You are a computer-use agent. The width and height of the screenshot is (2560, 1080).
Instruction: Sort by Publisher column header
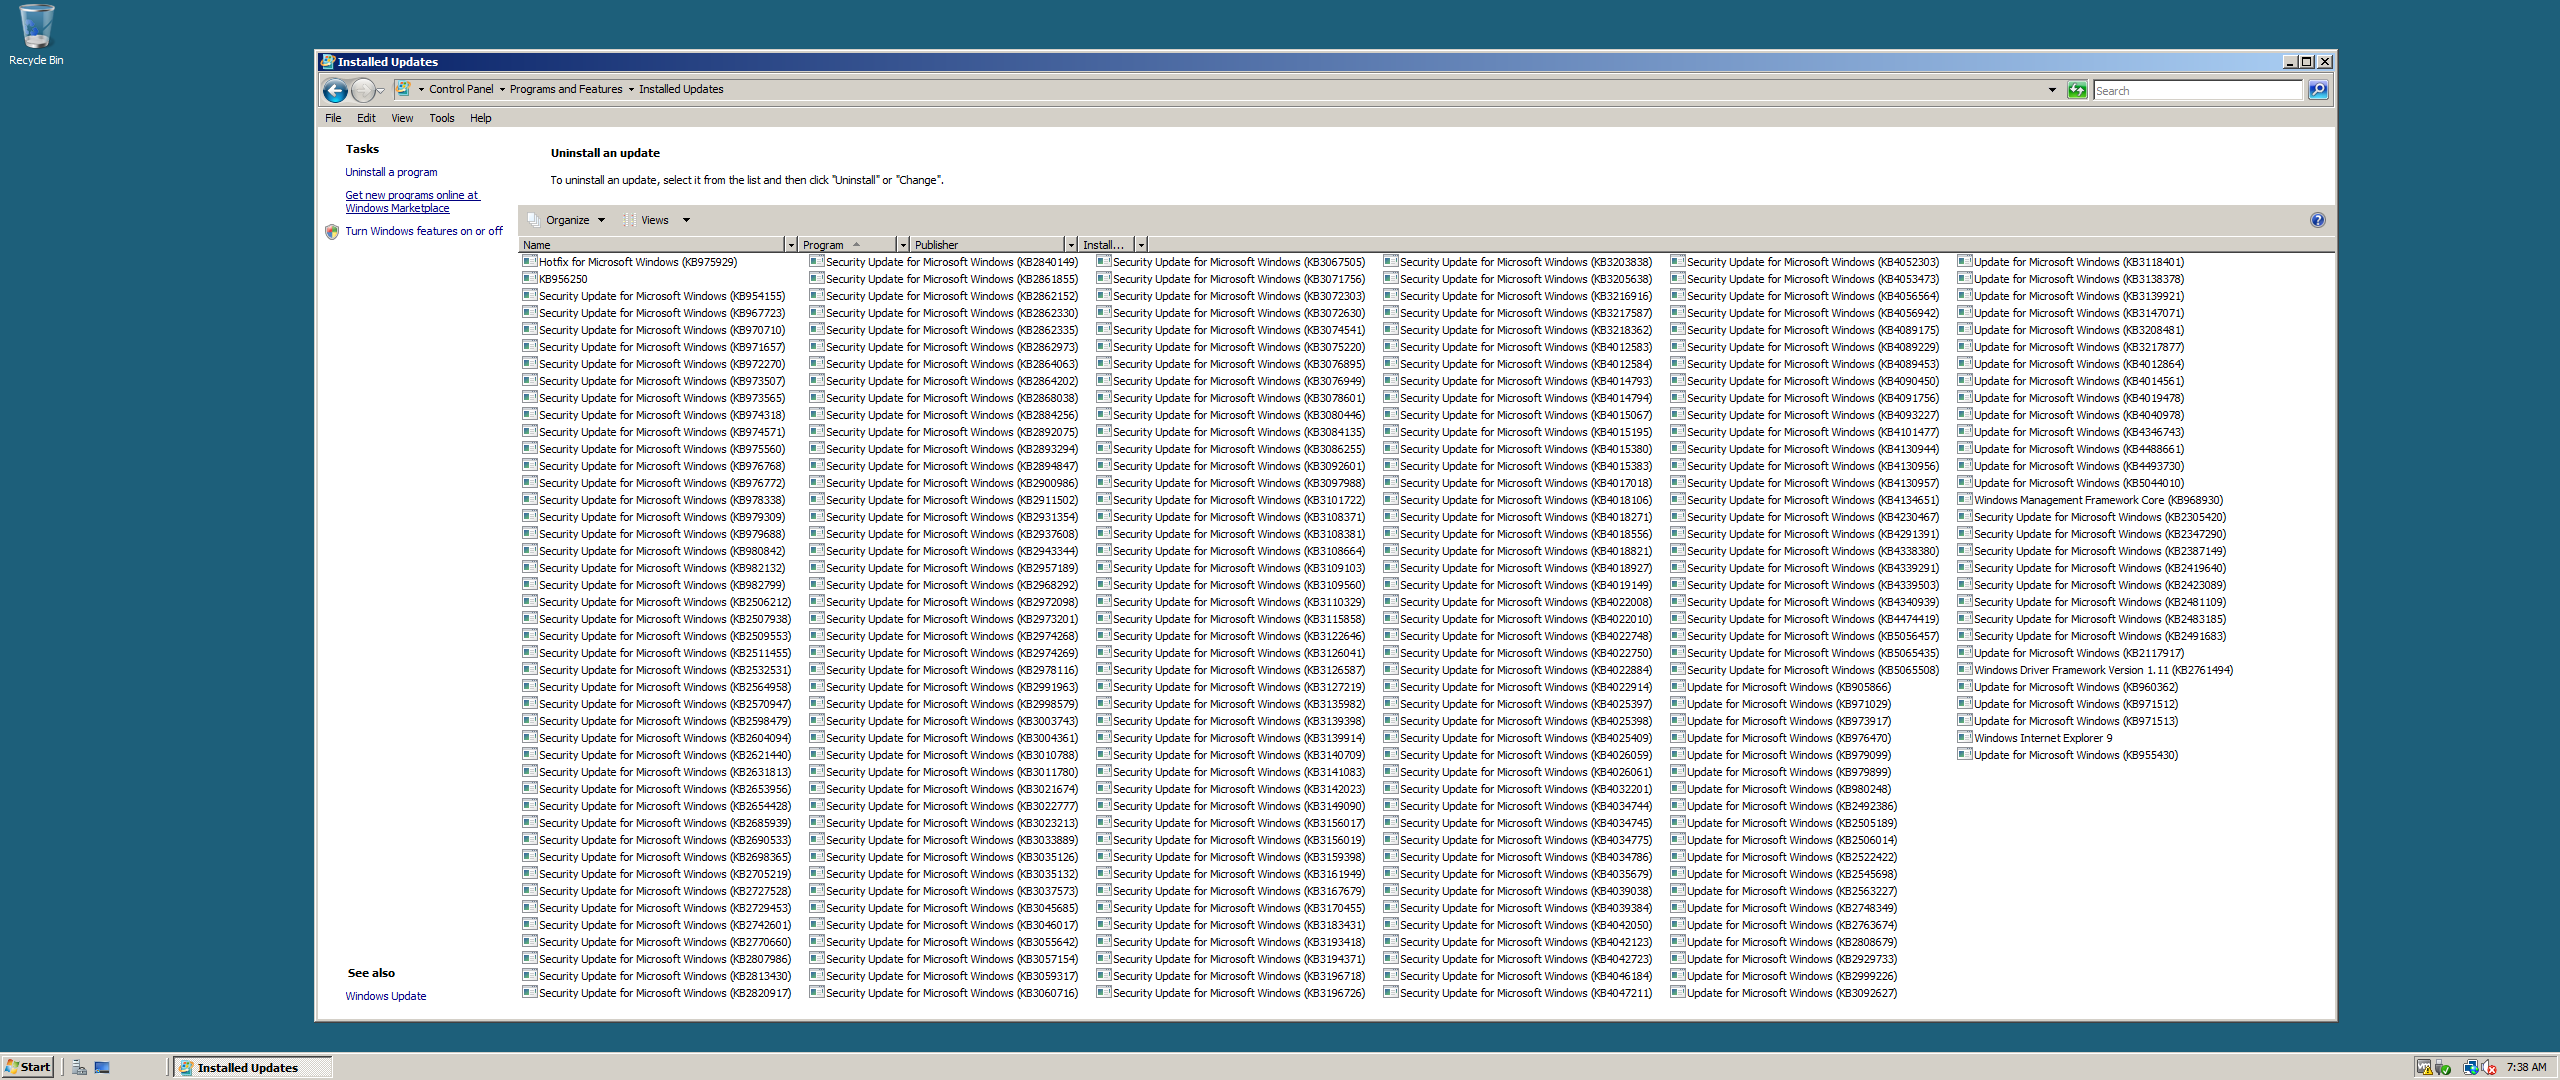coord(987,245)
